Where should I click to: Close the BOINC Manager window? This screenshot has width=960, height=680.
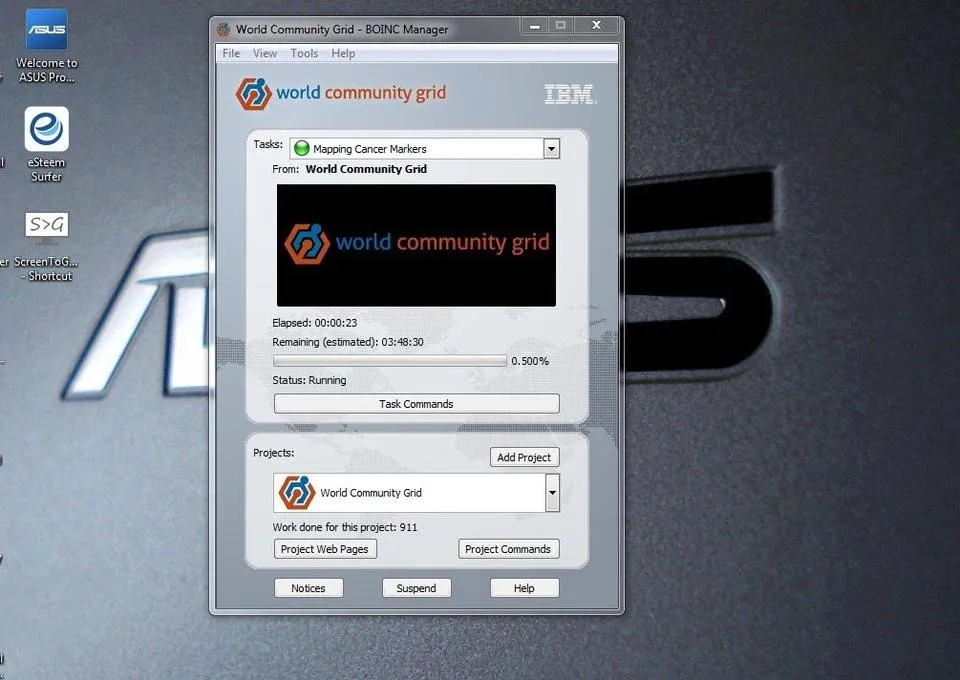pyautogui.click(x=596, y=25)
